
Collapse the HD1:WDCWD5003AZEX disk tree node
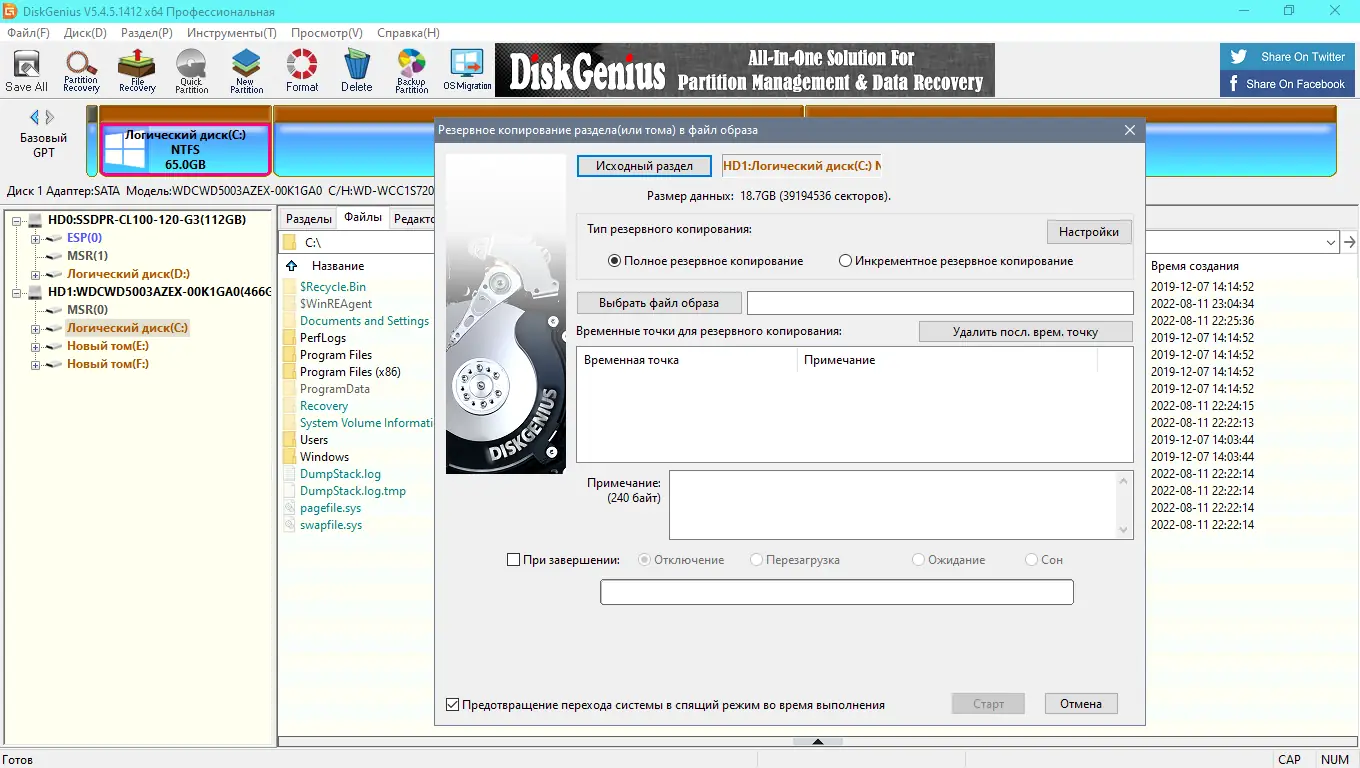[x=18, y=292]
